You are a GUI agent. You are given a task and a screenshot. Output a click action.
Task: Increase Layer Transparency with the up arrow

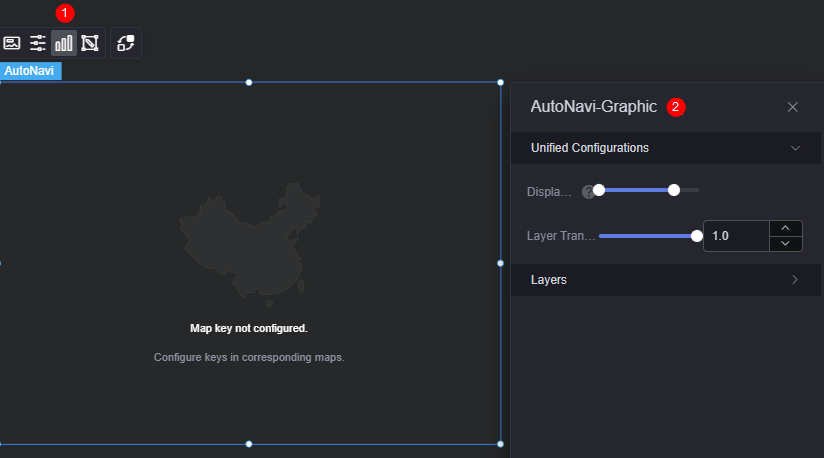[786, 228]
